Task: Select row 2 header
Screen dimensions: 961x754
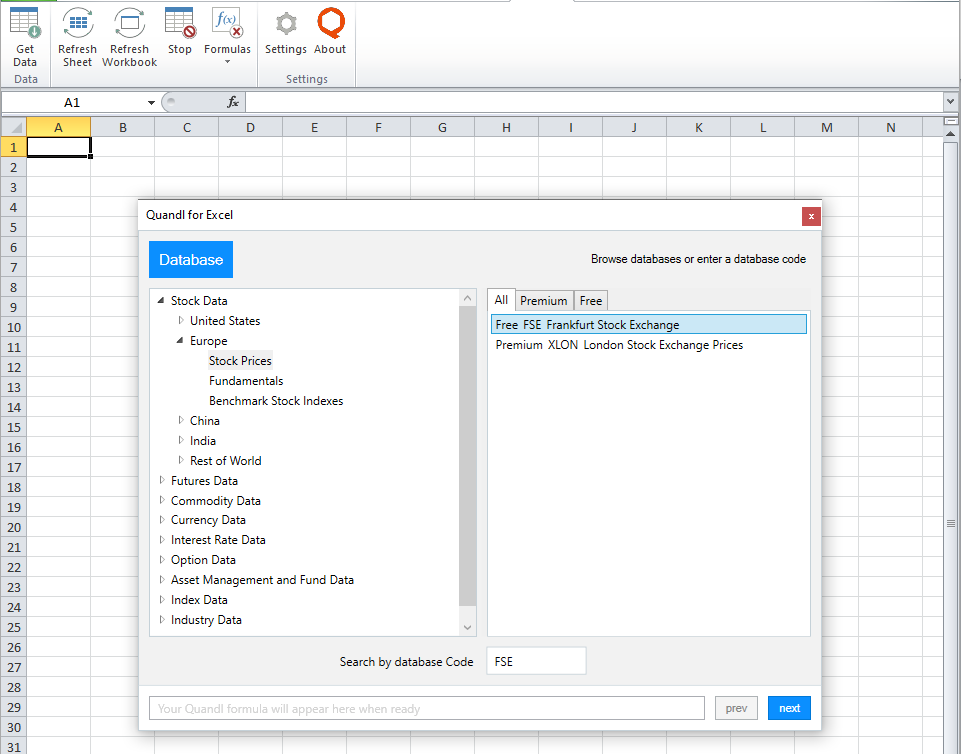Action: click(13, 167)
